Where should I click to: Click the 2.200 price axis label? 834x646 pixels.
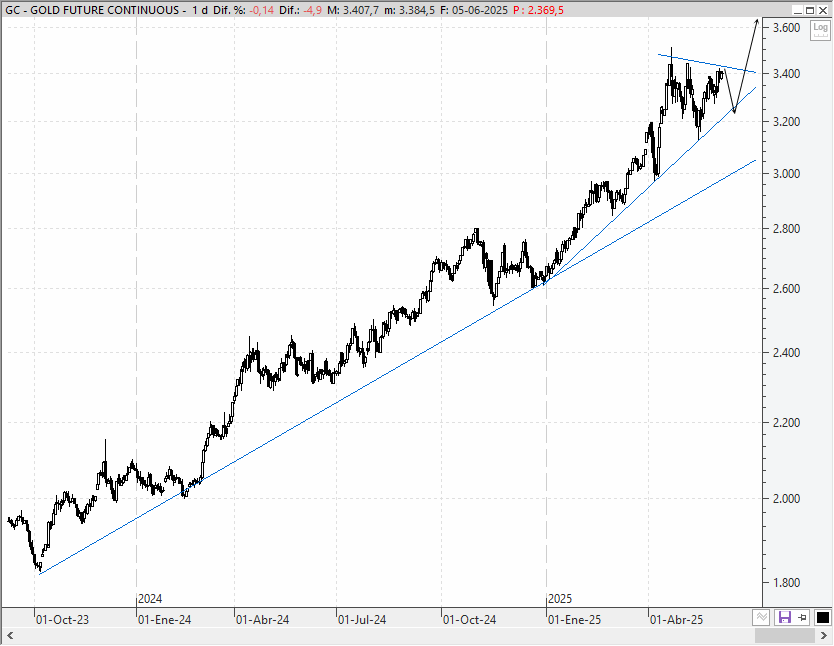pos(786,423)
